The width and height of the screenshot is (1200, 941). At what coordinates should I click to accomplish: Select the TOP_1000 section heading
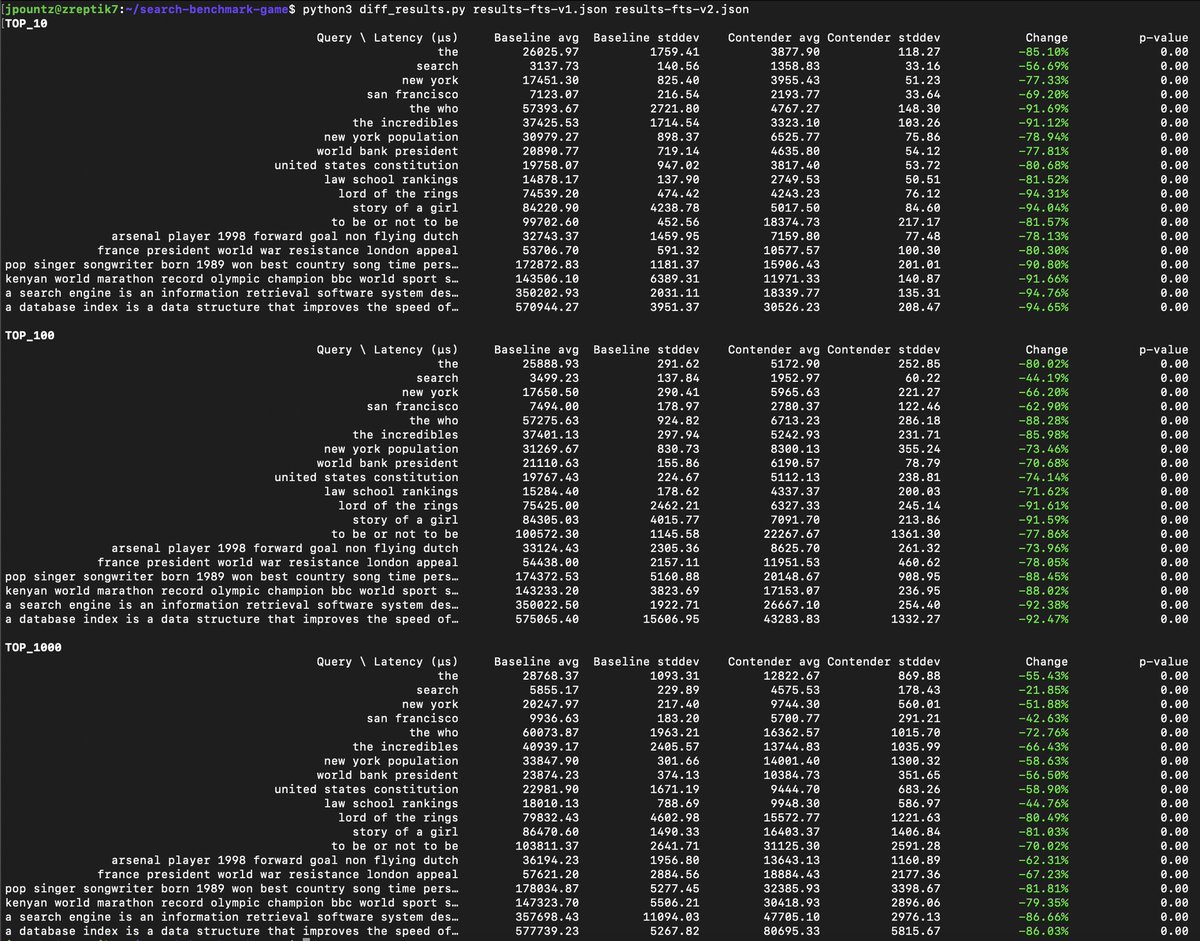(33, 648)
